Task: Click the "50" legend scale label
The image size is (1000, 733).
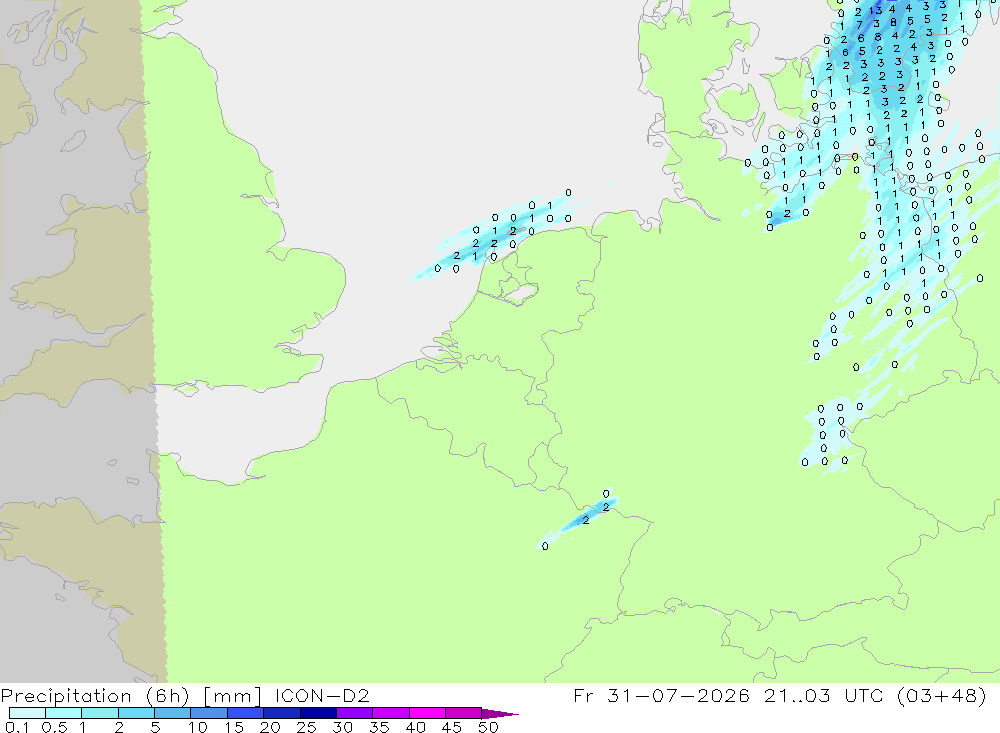Action: point(488,727)
